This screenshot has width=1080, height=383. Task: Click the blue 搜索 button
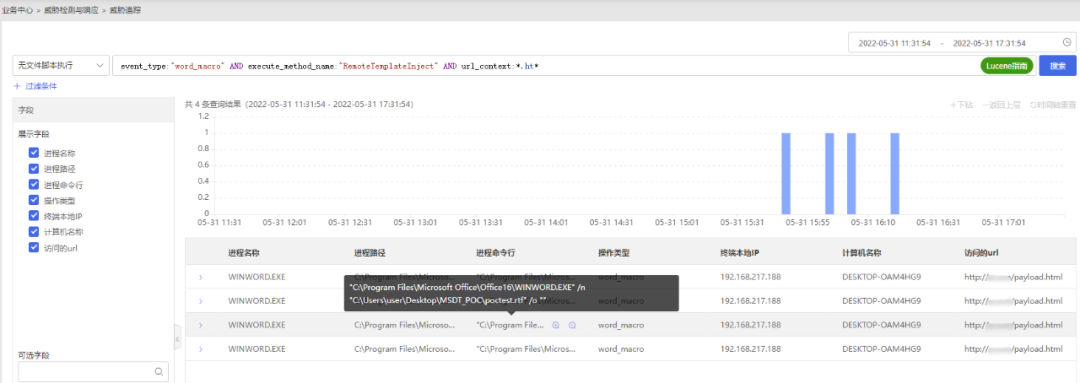pos(1057,65)
